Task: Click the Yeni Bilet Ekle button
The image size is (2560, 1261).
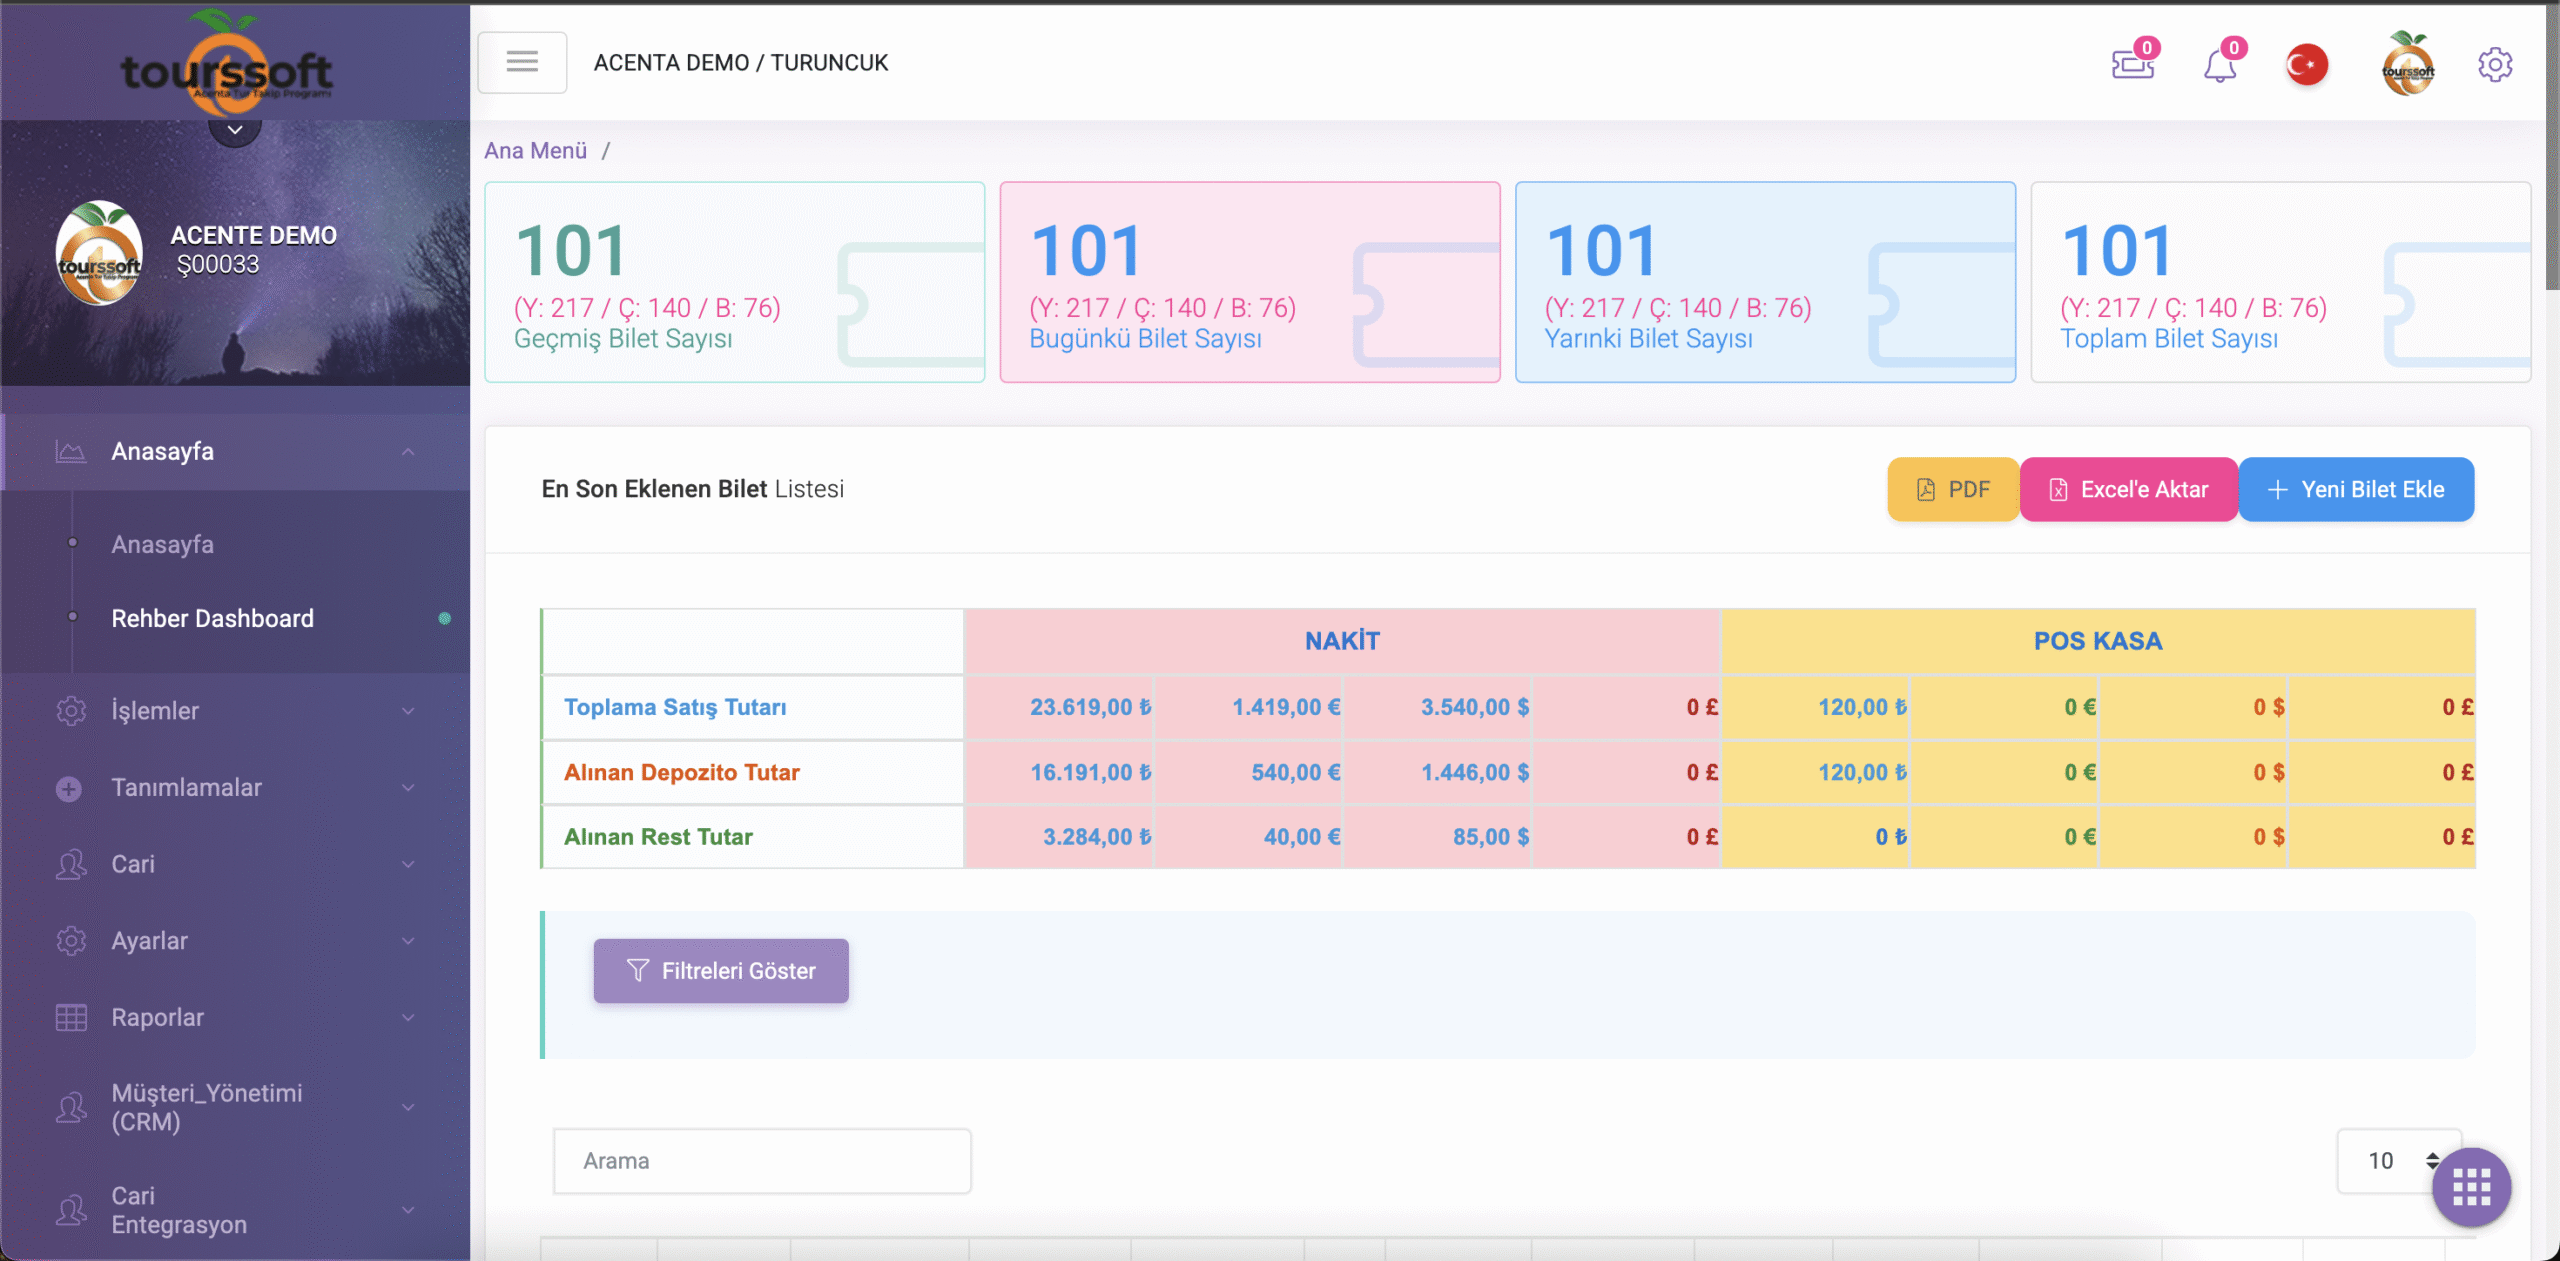Action: [2356, 490]
